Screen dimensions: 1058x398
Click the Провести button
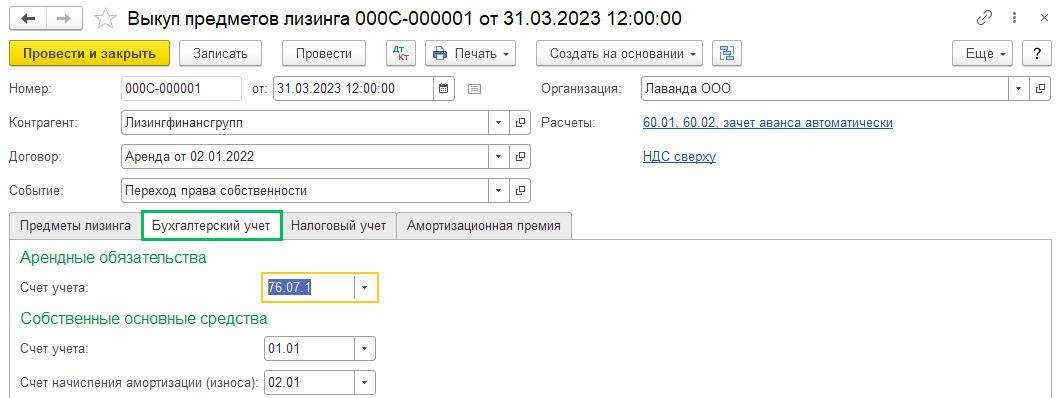pyautogui.click(x=324, y=53)
